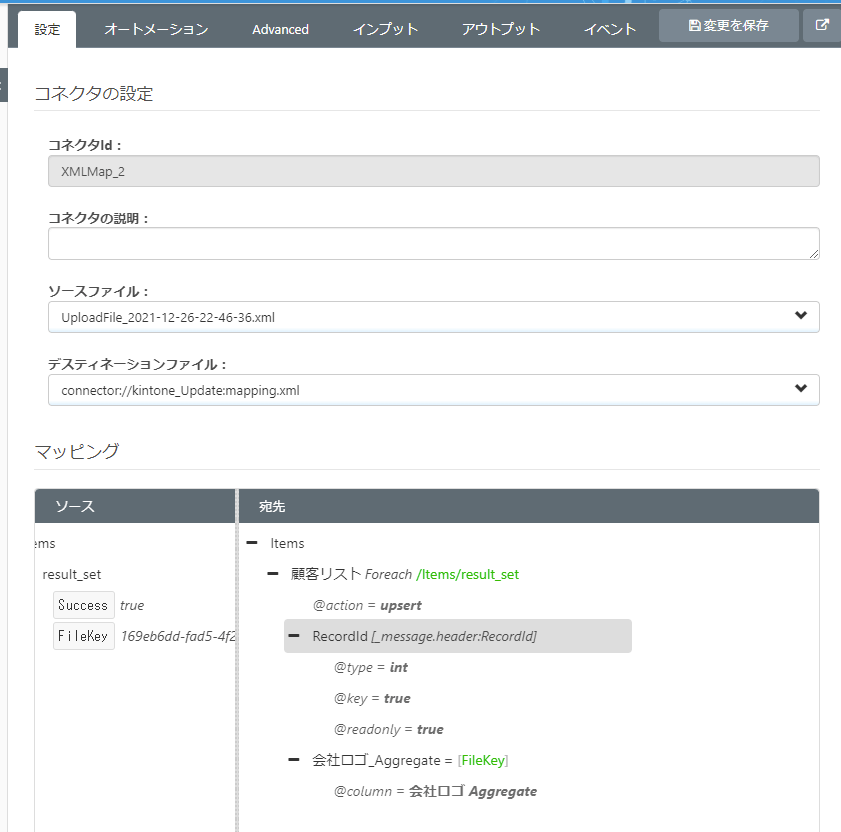Viewport: 841px width, 832px height.
Task: Switch to the オートメーション tab
Action: (x=156, y=29)
